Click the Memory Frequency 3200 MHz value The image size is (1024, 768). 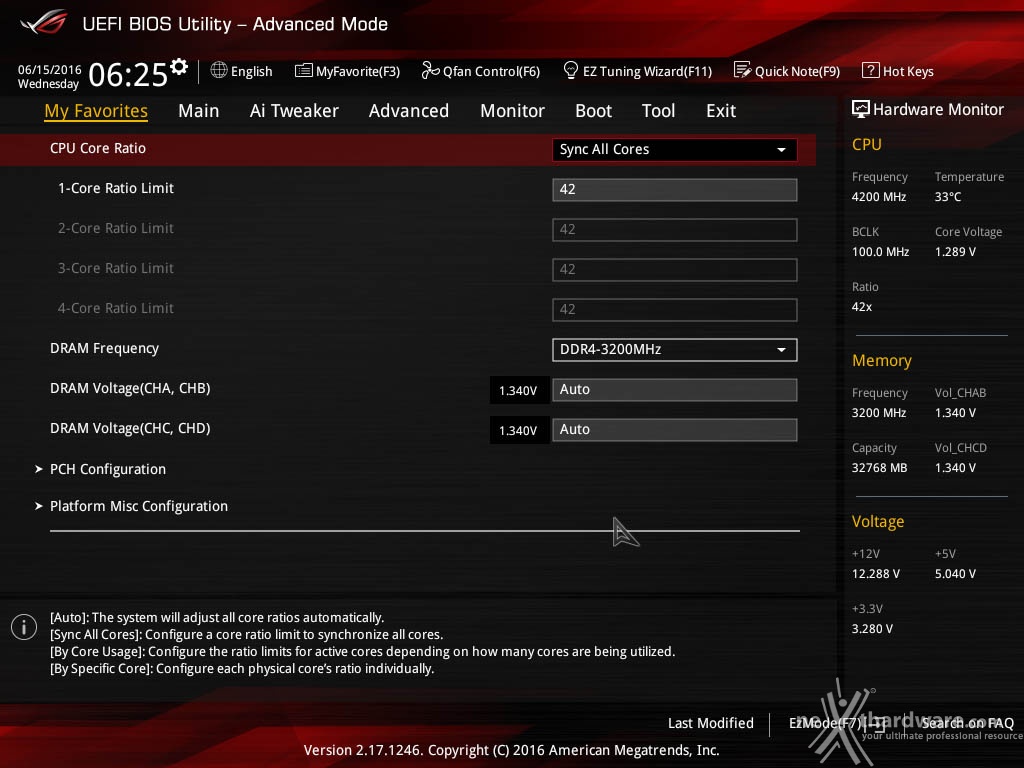coord(878,413)
